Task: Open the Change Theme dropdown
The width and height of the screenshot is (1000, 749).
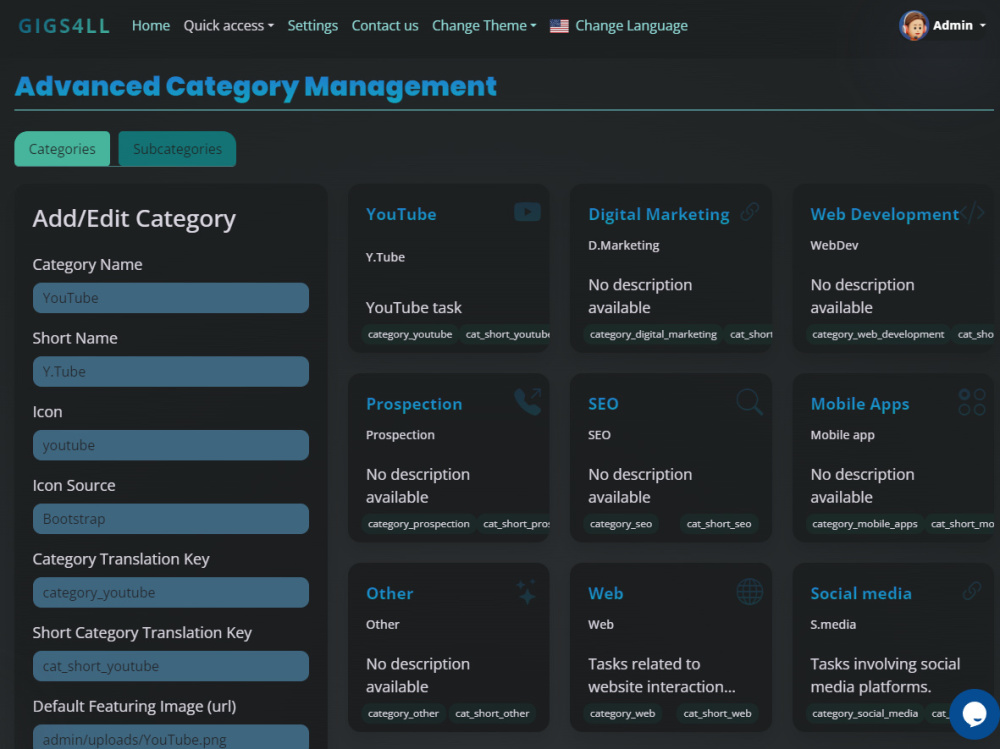Action: (484, 26)
